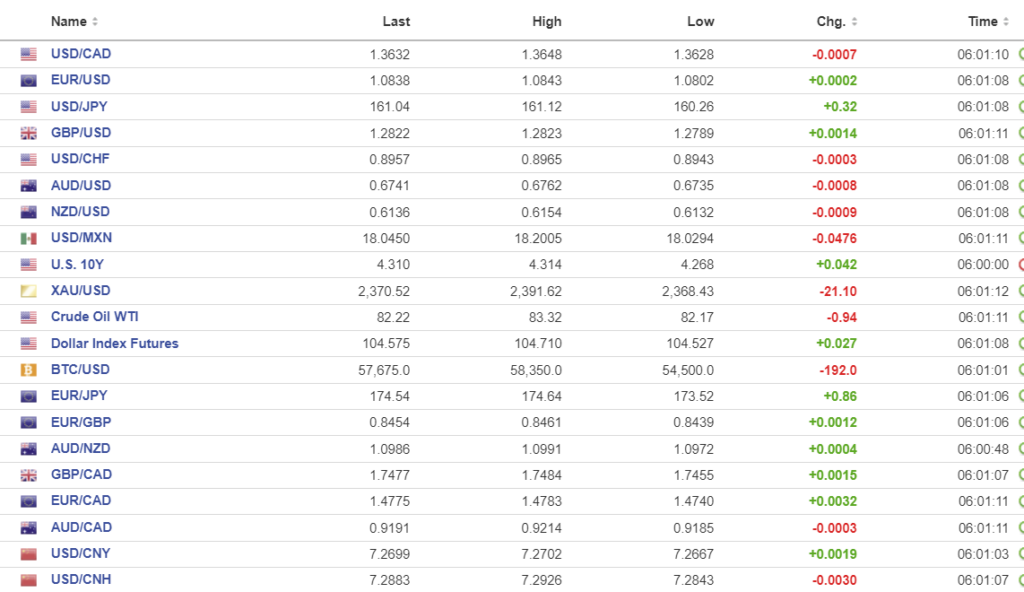Image resolution: width=1024 pixels, height=592 pixels.
Task: Click the UK flag icon beside GBP/USD
Action: point(28,133)
